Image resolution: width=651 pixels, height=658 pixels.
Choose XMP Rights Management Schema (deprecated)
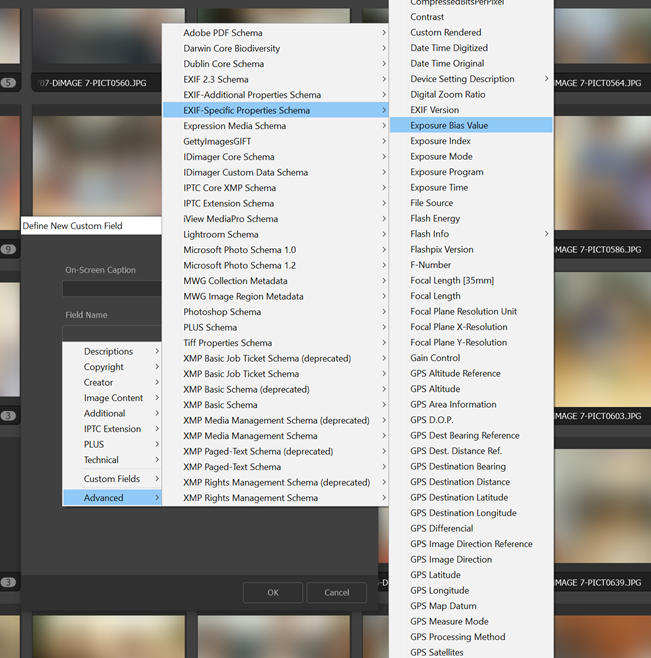coord(275,483)
